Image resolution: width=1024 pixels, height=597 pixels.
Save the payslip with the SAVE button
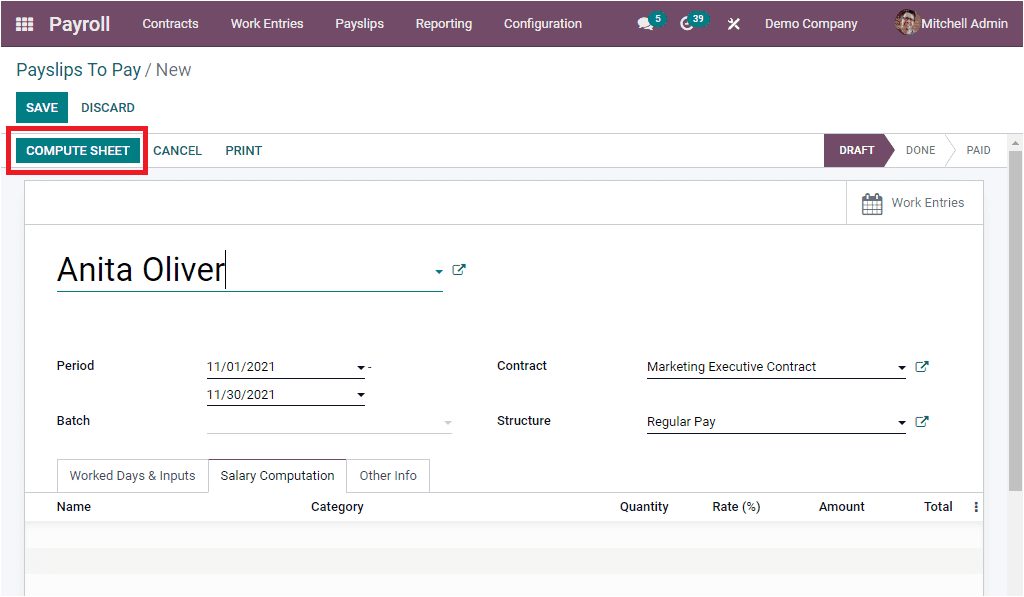point(41,107)
